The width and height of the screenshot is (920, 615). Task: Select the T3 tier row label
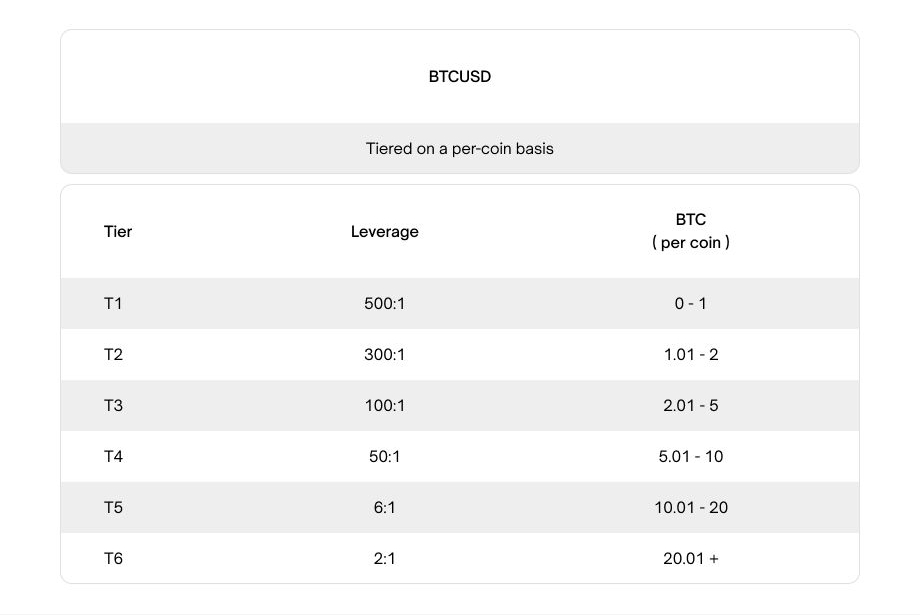(113, 406)
